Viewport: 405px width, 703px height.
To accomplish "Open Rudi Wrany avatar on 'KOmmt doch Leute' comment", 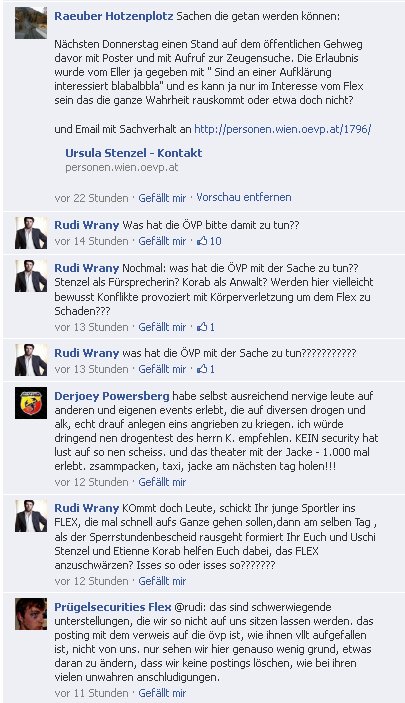I will tap(31, 516).
